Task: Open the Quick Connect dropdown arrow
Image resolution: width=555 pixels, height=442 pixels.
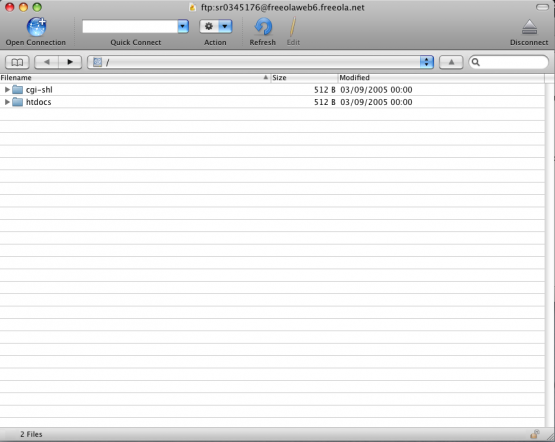Action: click(183, 26)
